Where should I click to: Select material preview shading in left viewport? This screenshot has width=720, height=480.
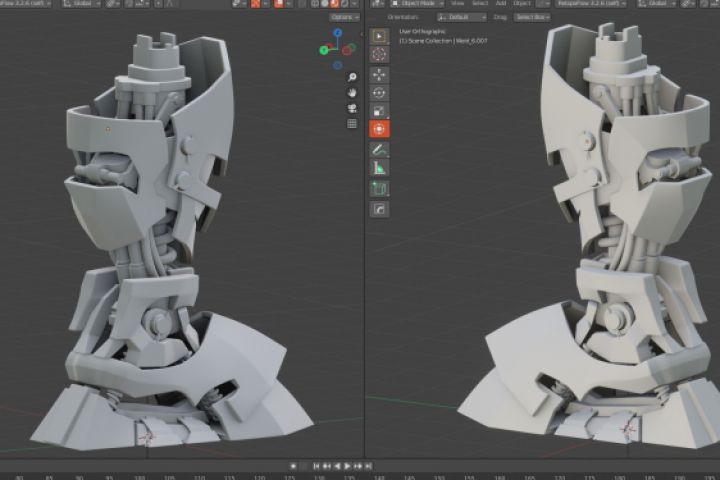(x=334, y=4)
